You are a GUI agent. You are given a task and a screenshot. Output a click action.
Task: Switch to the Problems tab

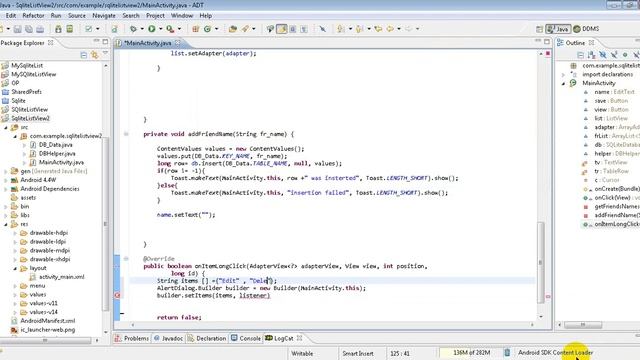(x=131, y=338)
